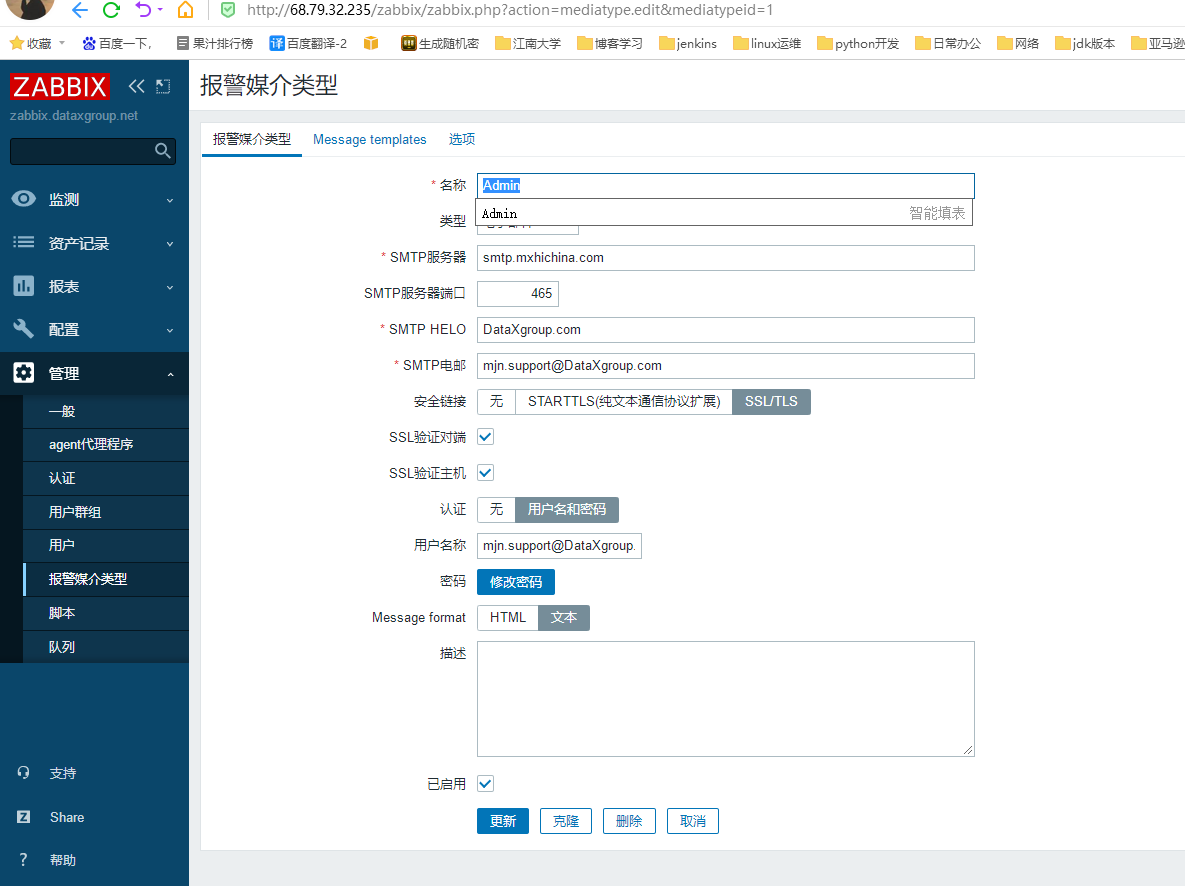Screen dimensions: 1185x886
Task: Open the 百度翻译-2 bookmark
Action: 308,43
